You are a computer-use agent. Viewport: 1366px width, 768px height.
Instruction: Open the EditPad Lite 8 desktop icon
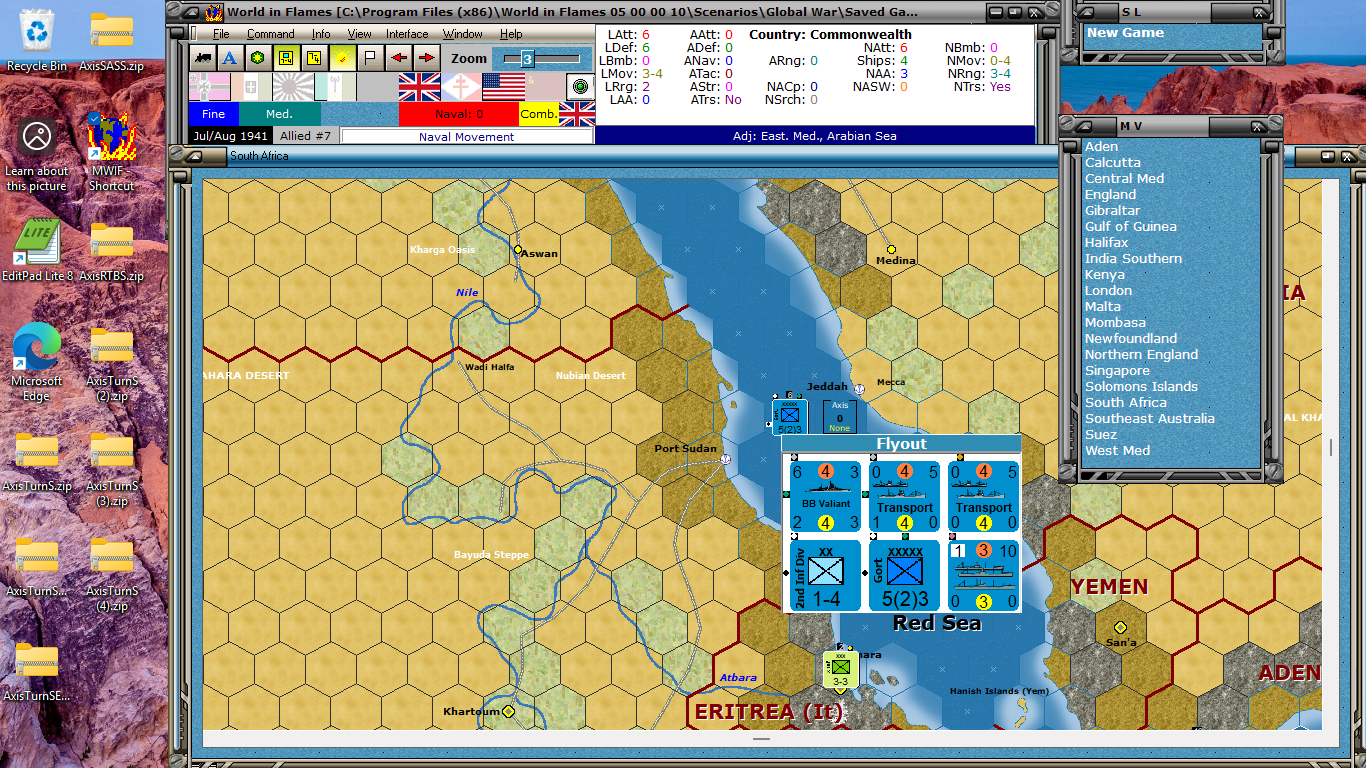[37, 250]
